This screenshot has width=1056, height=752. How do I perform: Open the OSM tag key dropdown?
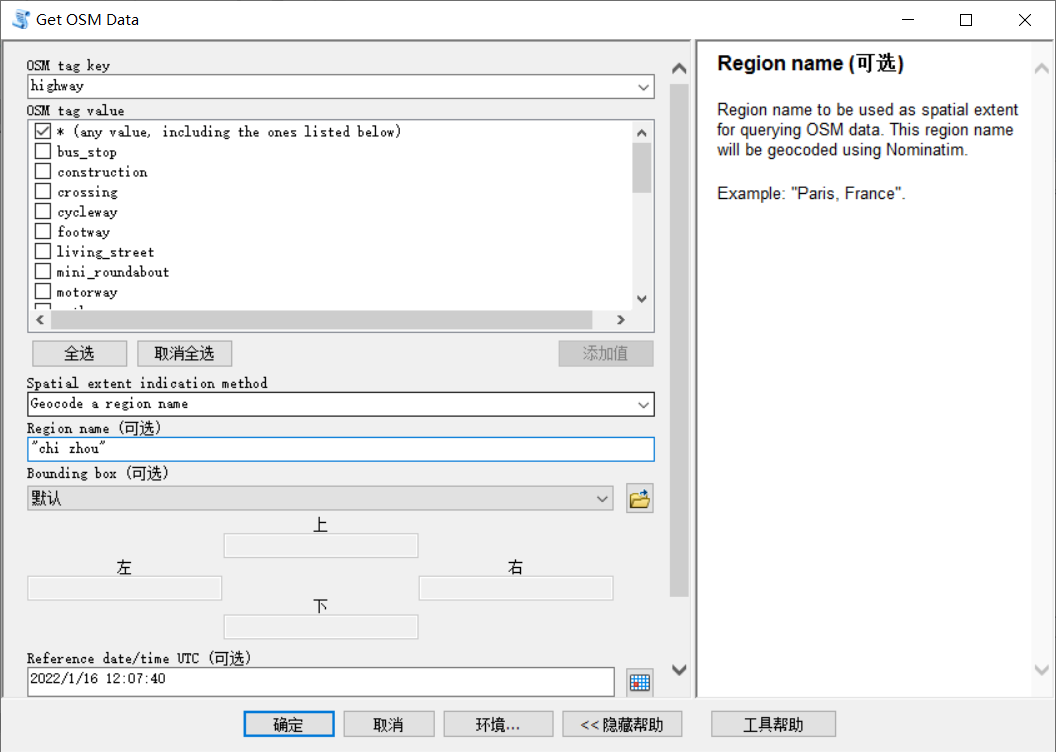643,87
